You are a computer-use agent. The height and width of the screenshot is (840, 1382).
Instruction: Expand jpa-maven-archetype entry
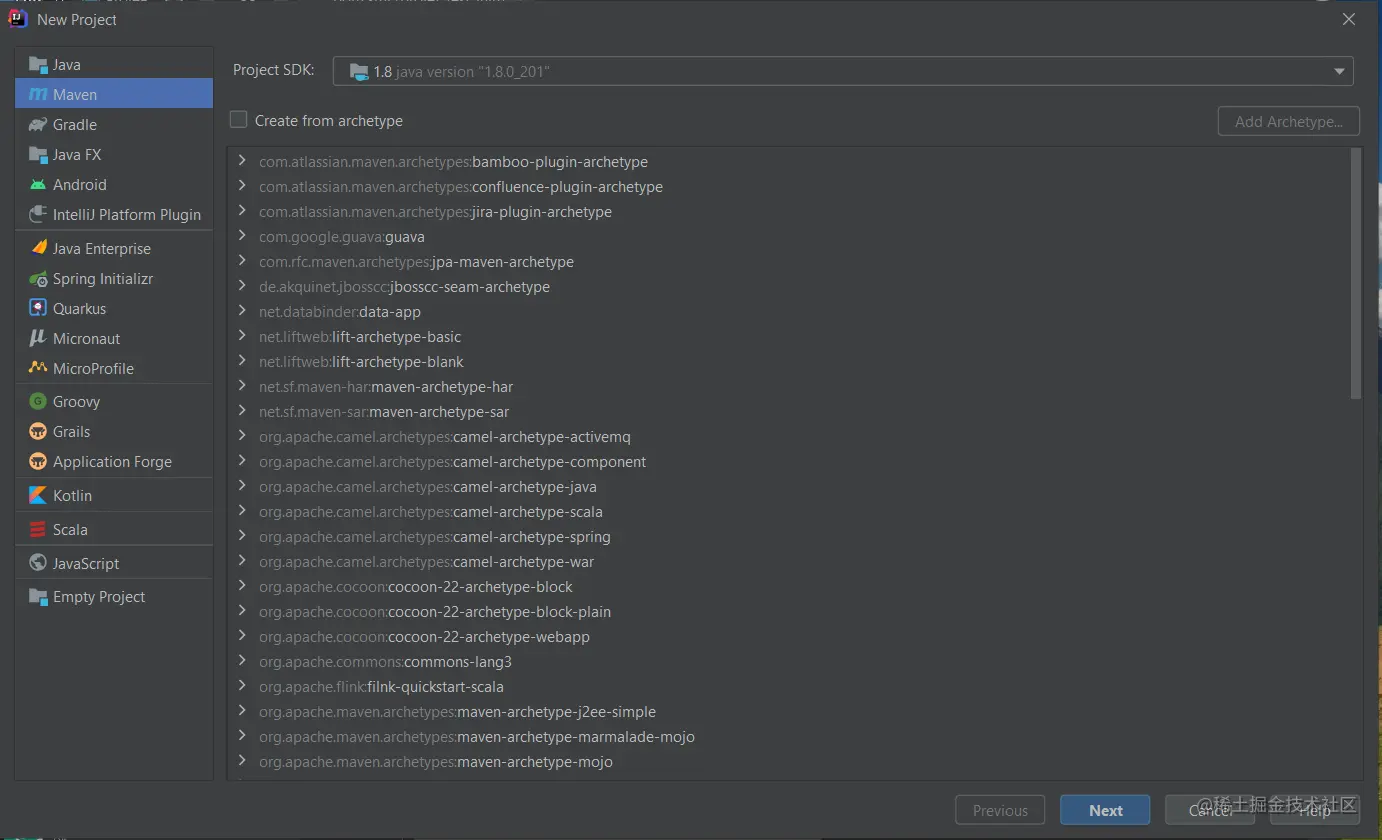pos(242,261)
